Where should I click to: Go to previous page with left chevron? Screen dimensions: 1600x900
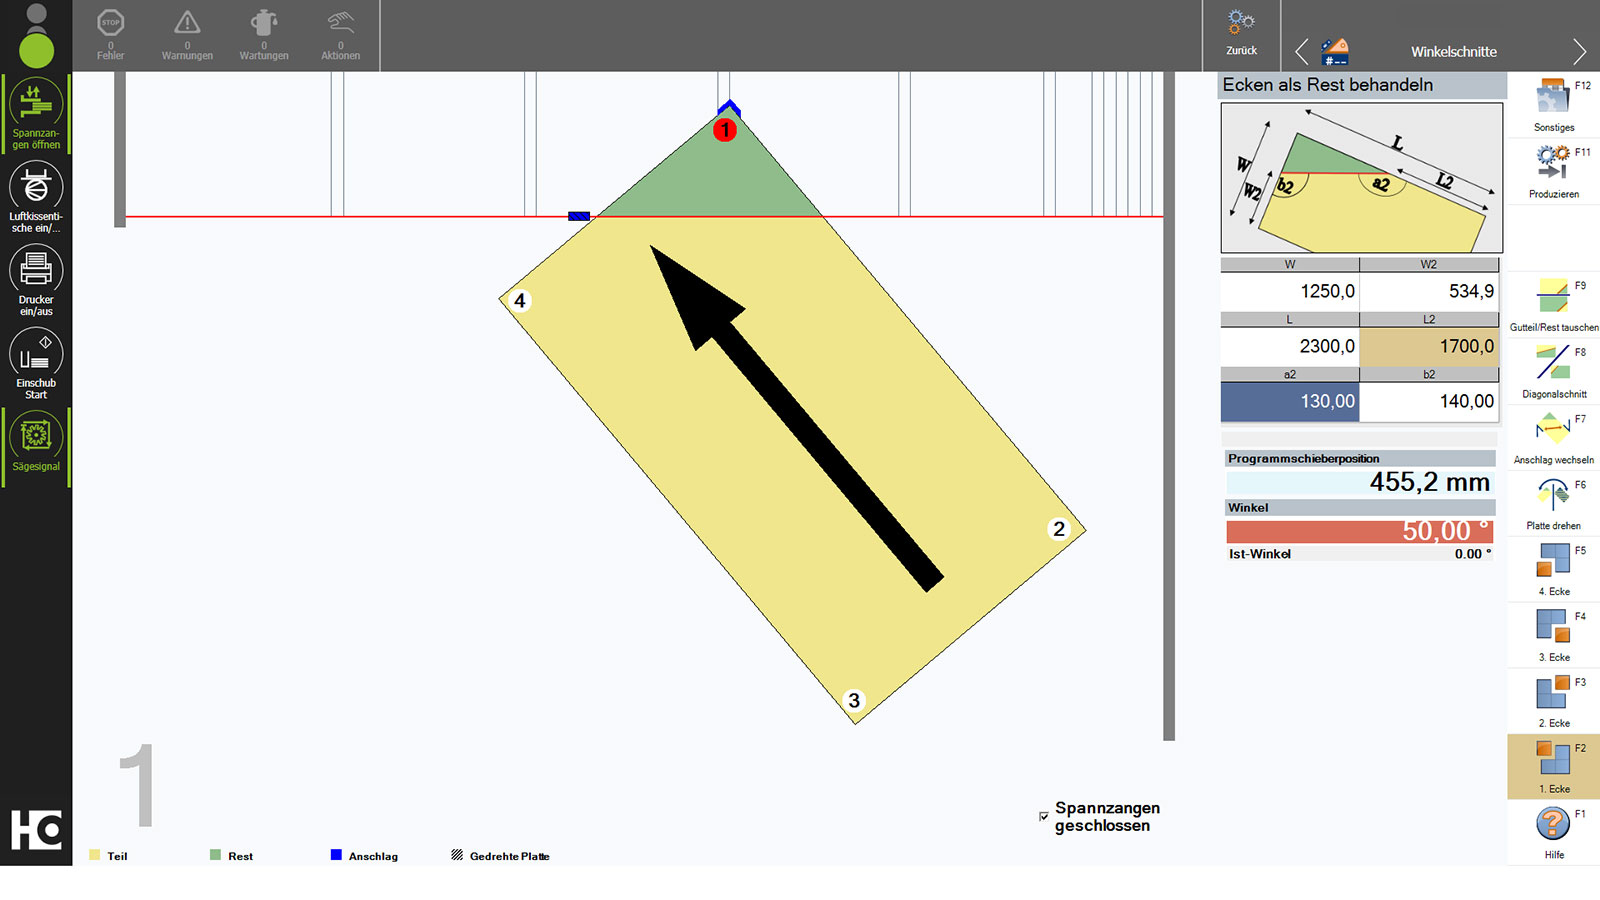[x=1301, y=52]
